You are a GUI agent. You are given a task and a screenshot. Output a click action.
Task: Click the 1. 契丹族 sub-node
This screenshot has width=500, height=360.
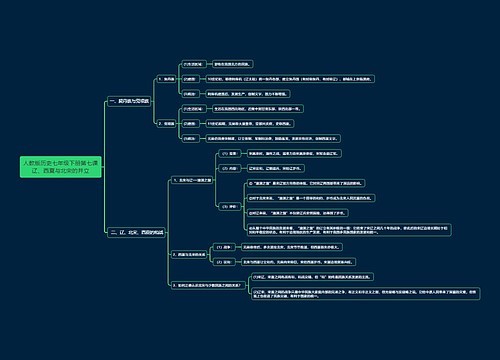click(x=166, y=79)
